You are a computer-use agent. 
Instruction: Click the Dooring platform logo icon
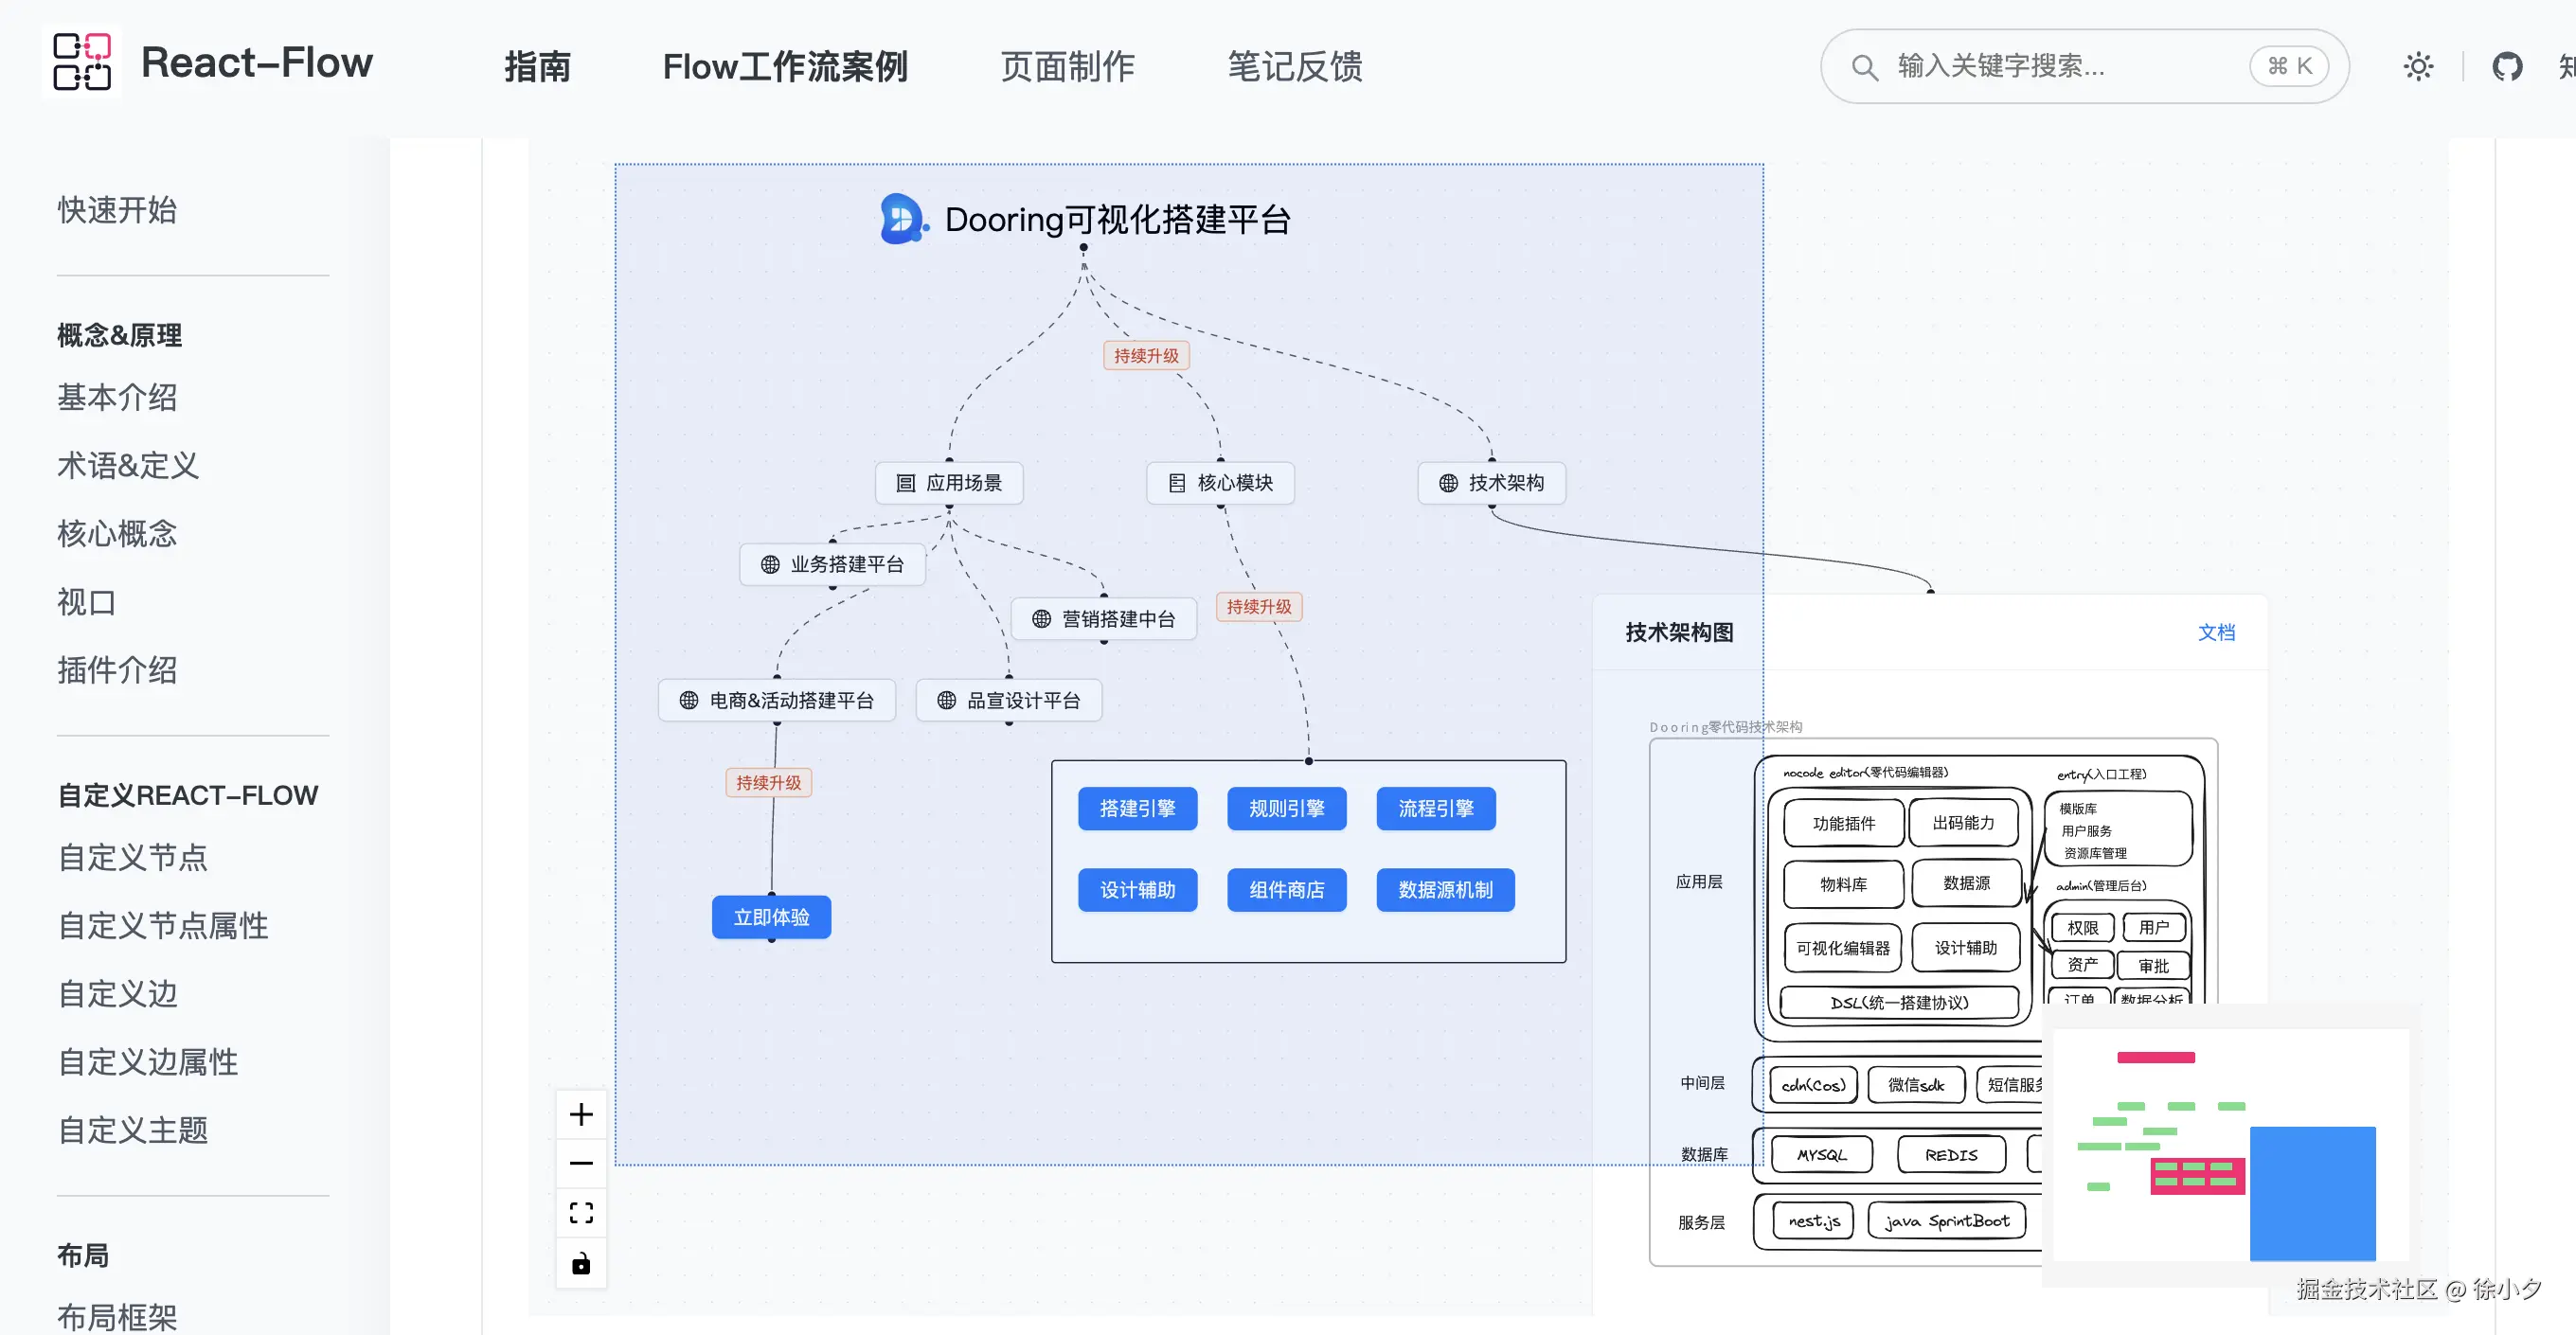click(902, 219)
